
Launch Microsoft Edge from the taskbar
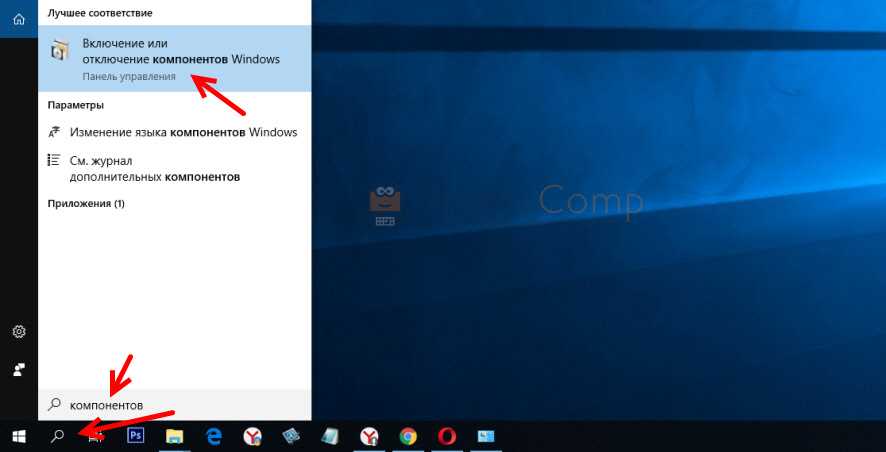214,436
